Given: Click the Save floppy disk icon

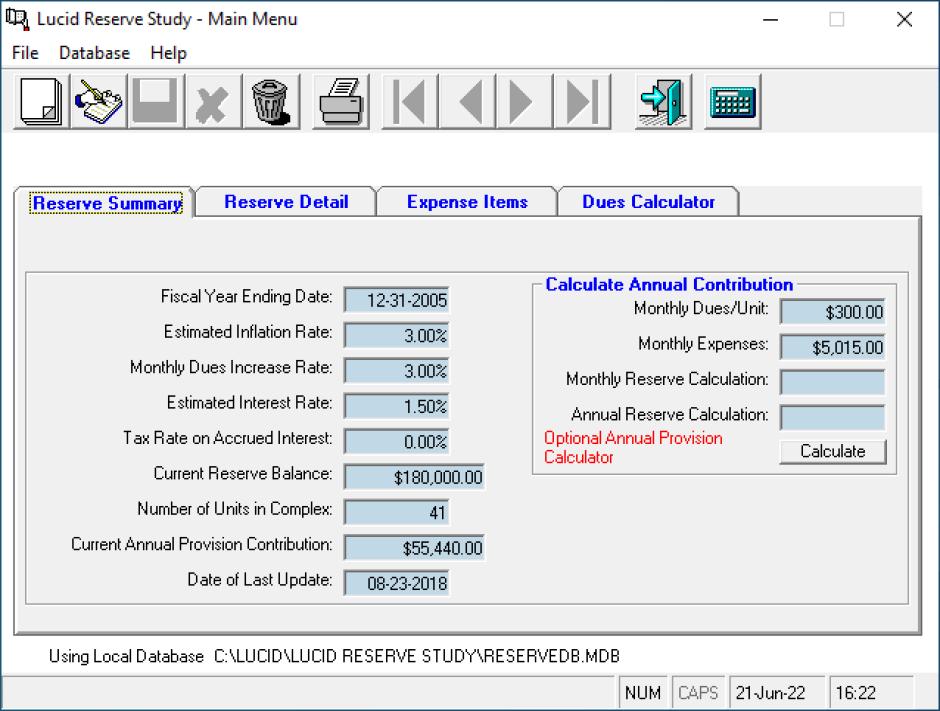Looking at the screenshot, I should [156, 101].
